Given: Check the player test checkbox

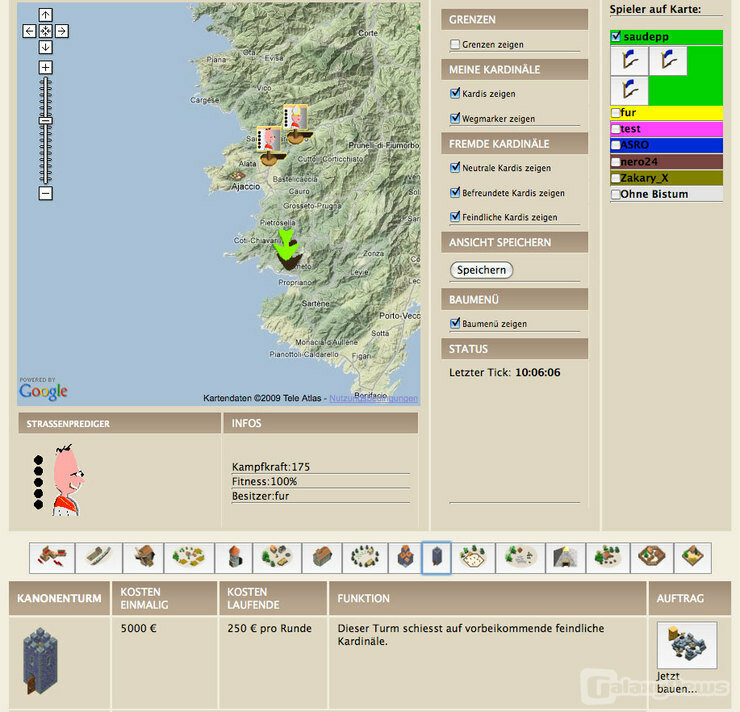Looking at the screenshot, I should [x=616, y=129].
